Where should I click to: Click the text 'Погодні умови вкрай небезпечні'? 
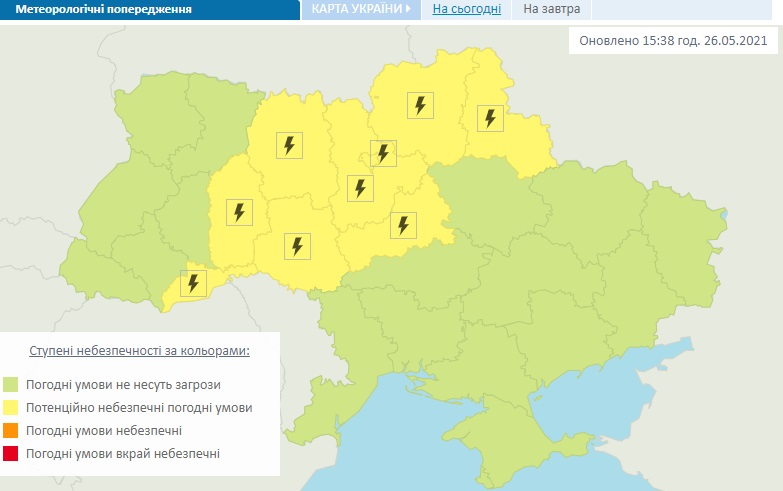[123, 454]
